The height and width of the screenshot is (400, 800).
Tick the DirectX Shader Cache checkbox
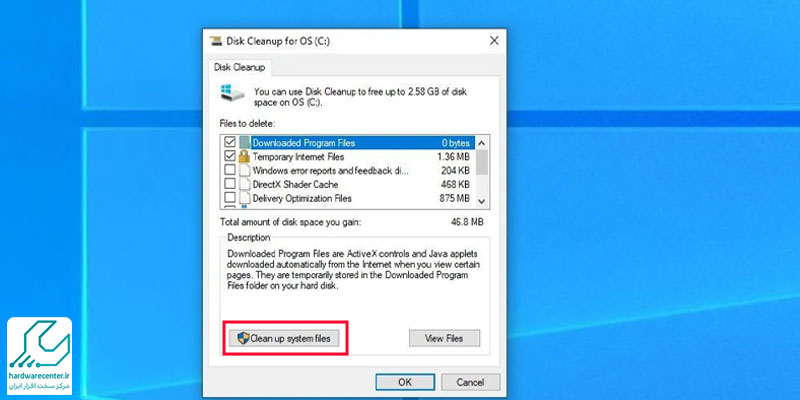230,185
